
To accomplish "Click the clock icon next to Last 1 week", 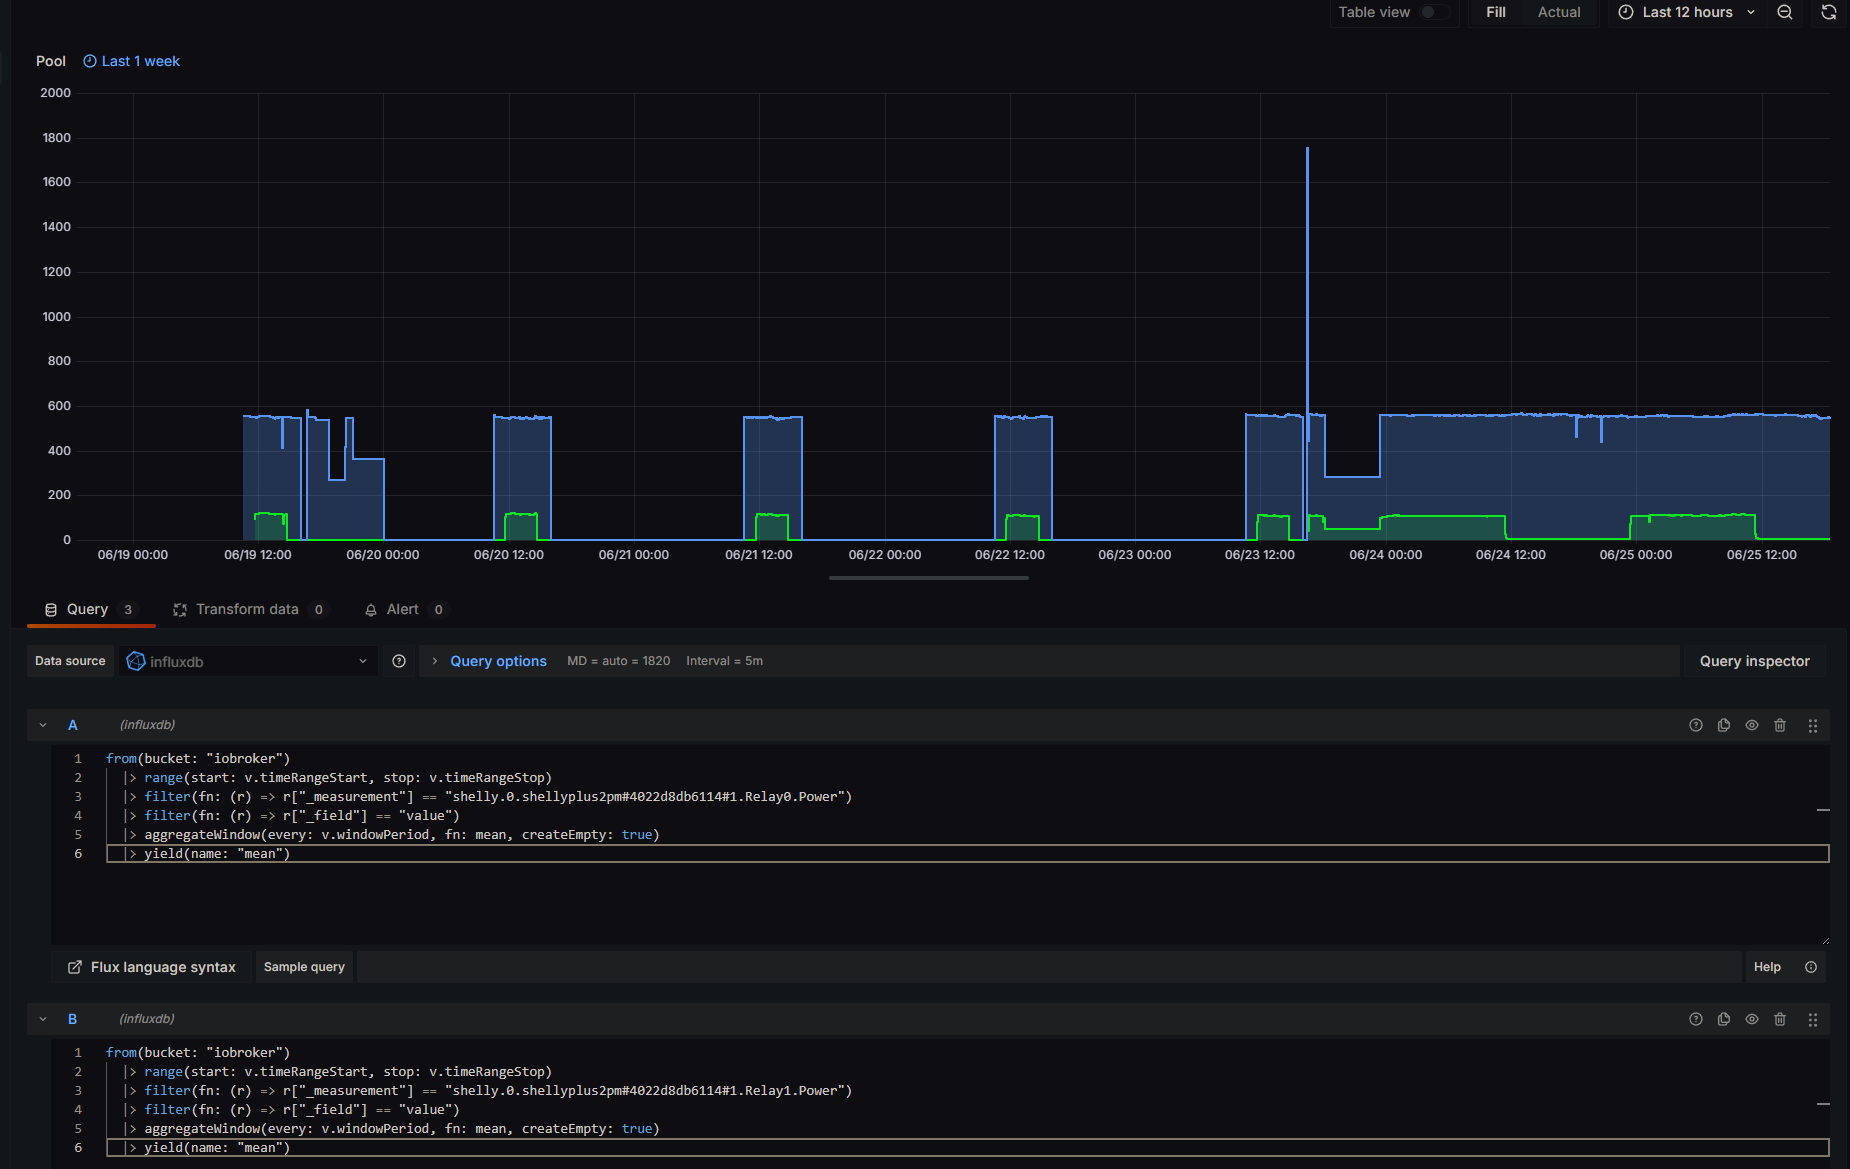I will coord(90,61).
